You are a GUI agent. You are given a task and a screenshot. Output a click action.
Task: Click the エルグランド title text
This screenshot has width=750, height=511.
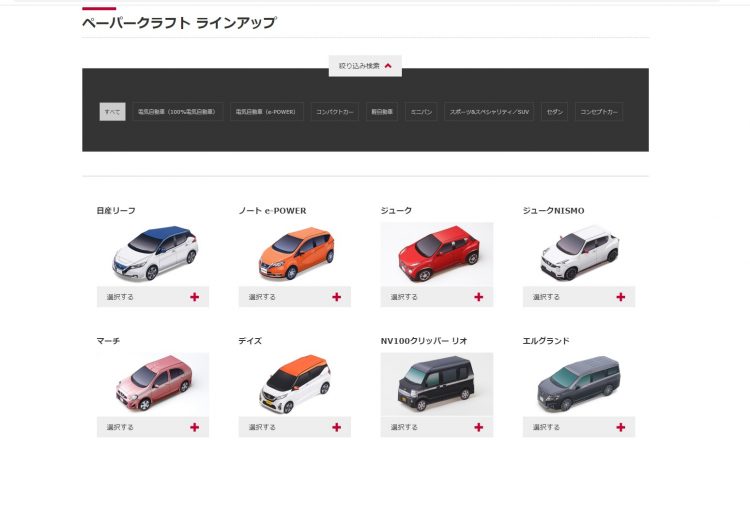pyautogui.click(x=546, y=341)
